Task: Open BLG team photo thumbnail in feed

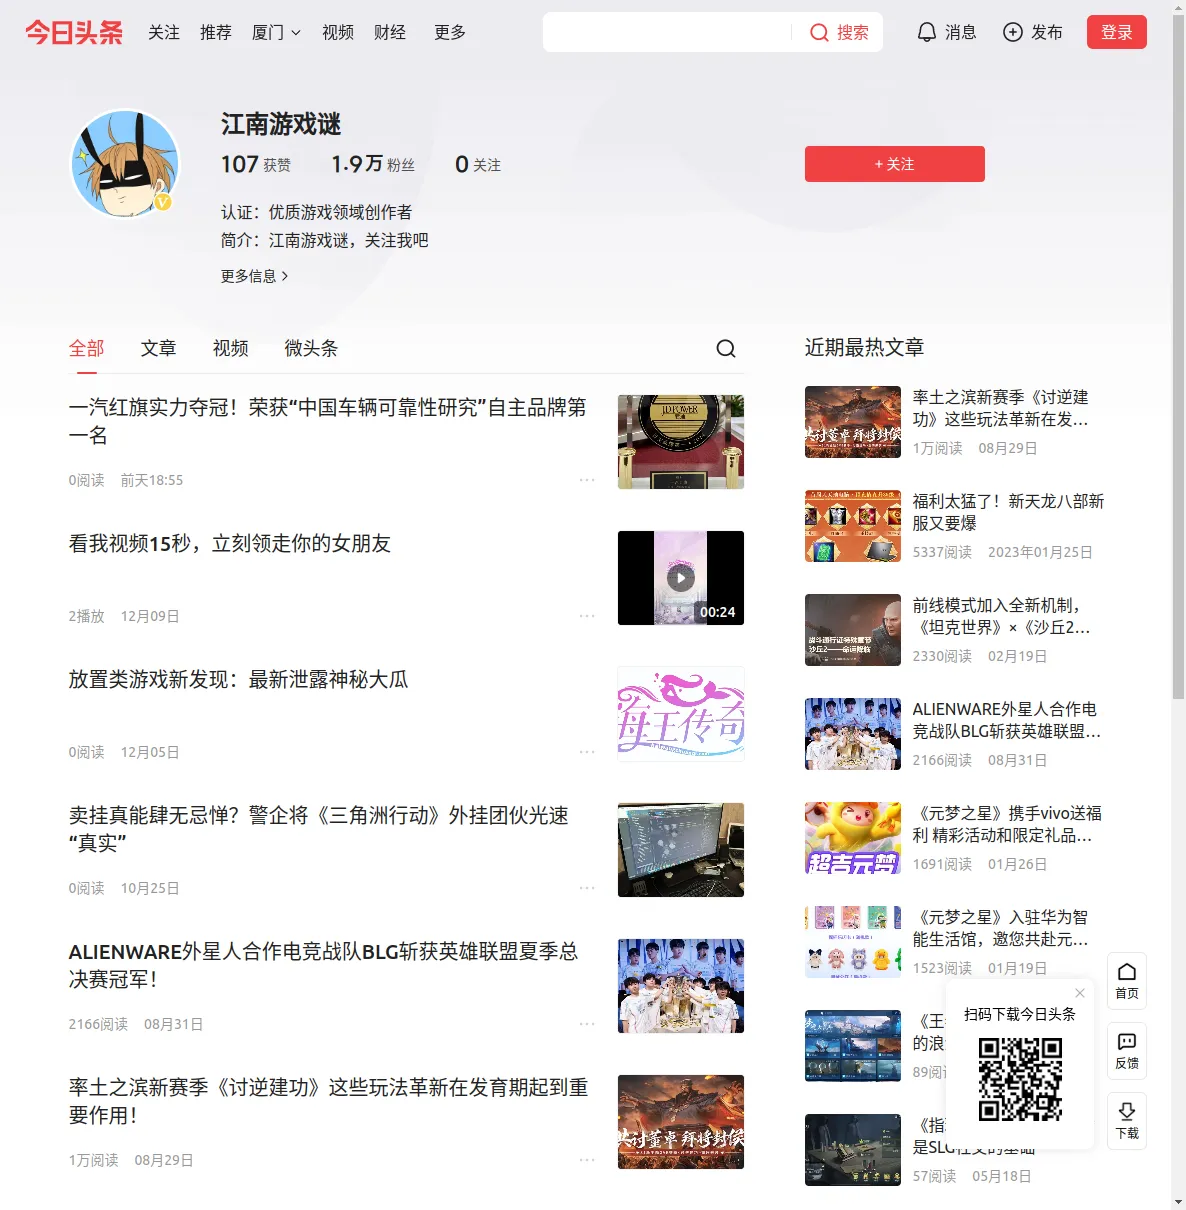Action: click(681, 986)
